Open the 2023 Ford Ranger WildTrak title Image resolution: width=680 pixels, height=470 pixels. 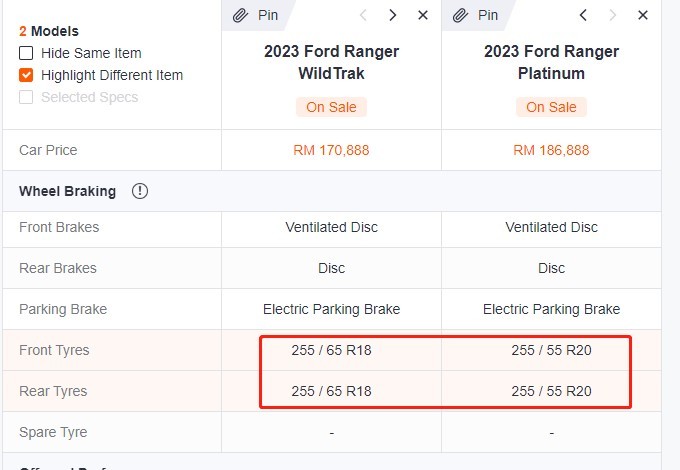331,62
